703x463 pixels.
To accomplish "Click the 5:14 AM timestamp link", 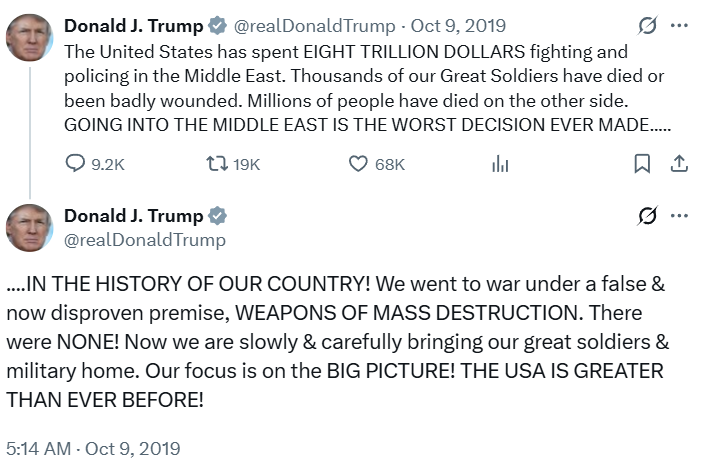I will tap(38, 448).
